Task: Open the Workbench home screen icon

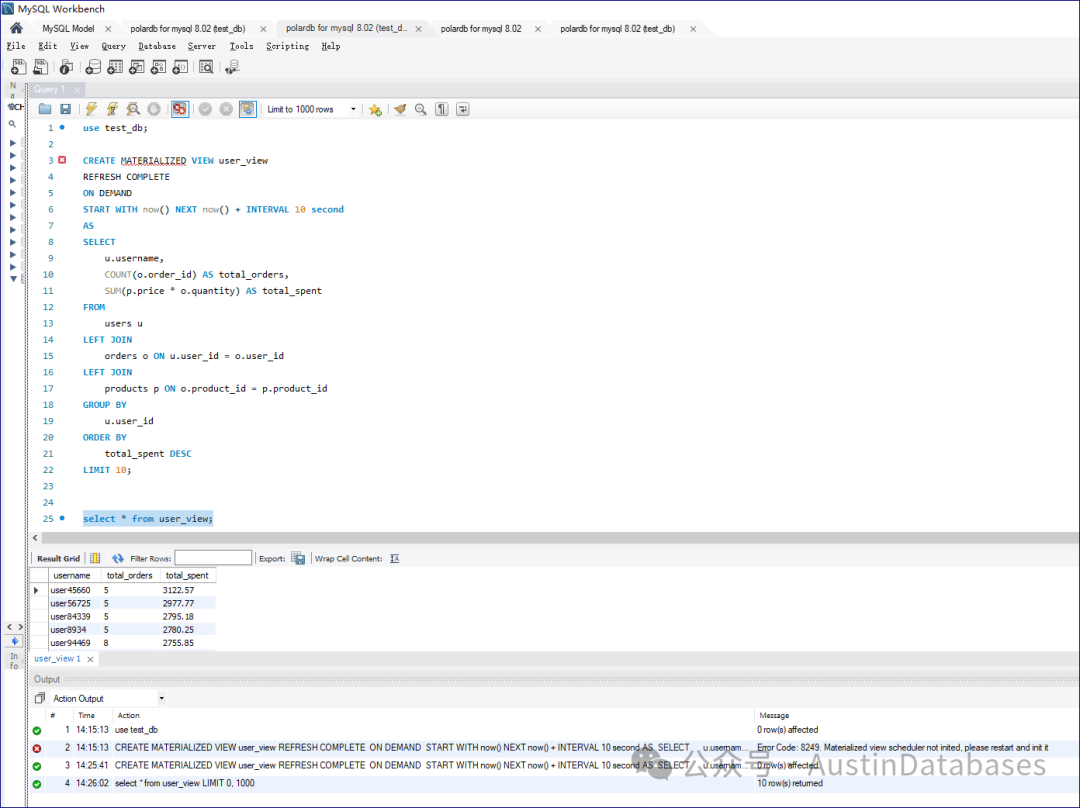Action: coord(16,28)
